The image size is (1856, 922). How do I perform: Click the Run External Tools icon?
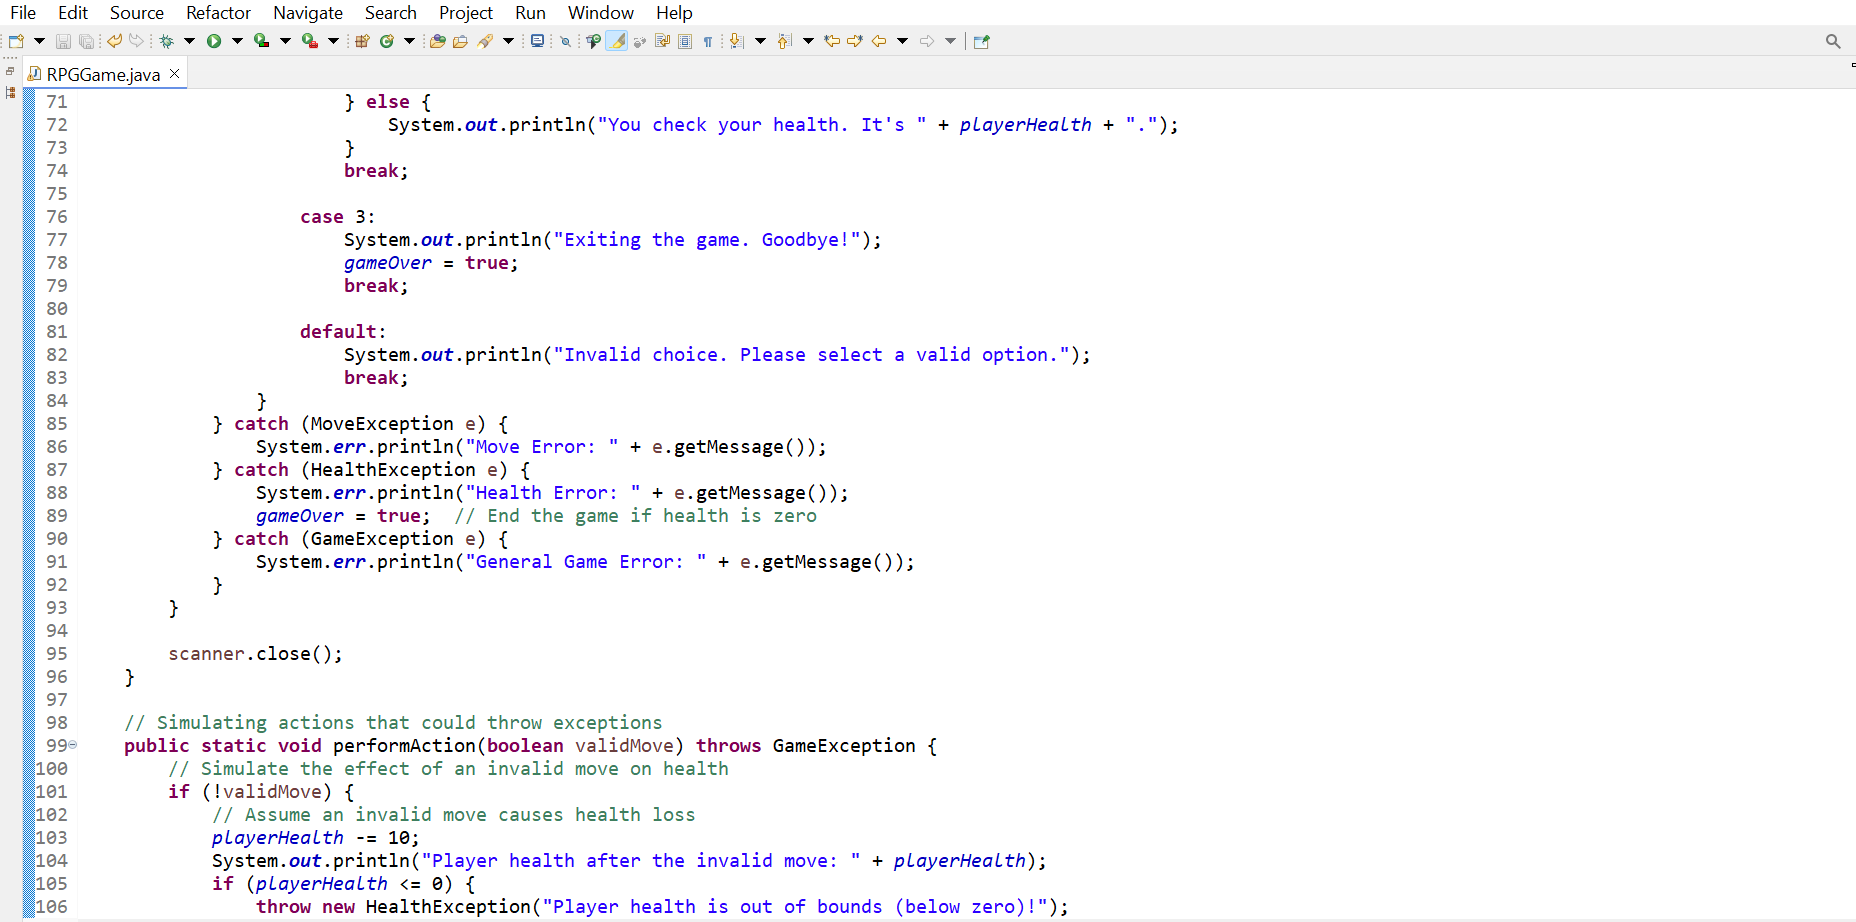pyautogui.click(x=310, y=41)
